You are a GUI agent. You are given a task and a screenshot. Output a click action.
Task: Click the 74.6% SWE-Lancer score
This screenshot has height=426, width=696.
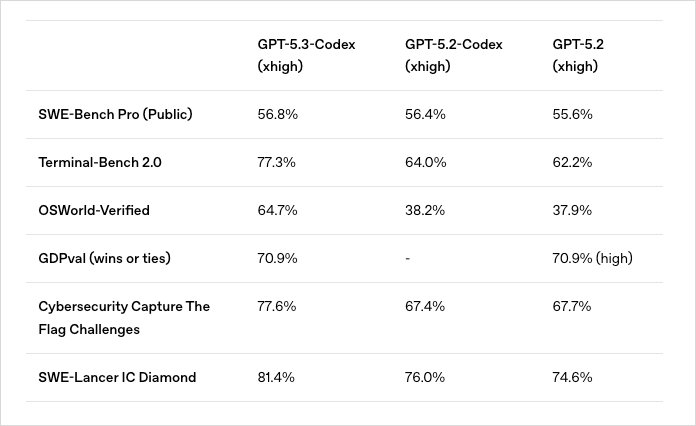tap(573, 377)
